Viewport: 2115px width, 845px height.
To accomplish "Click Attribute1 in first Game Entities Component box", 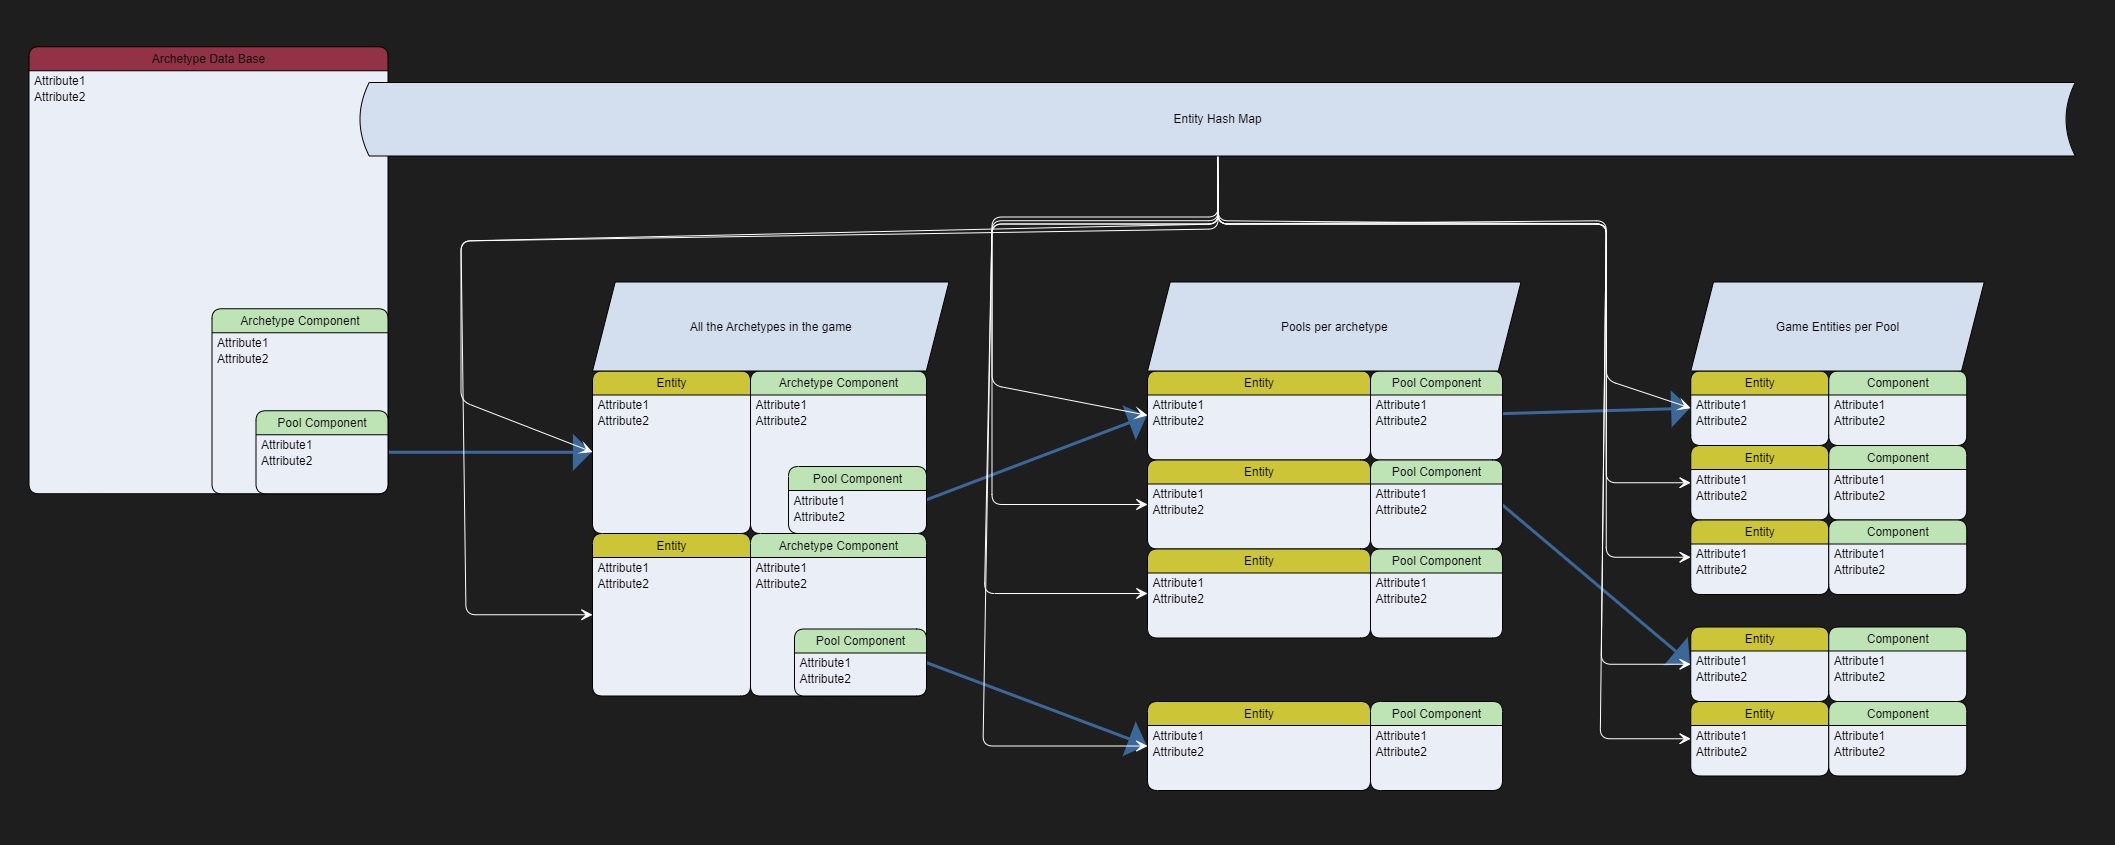I will [1859, 405].
